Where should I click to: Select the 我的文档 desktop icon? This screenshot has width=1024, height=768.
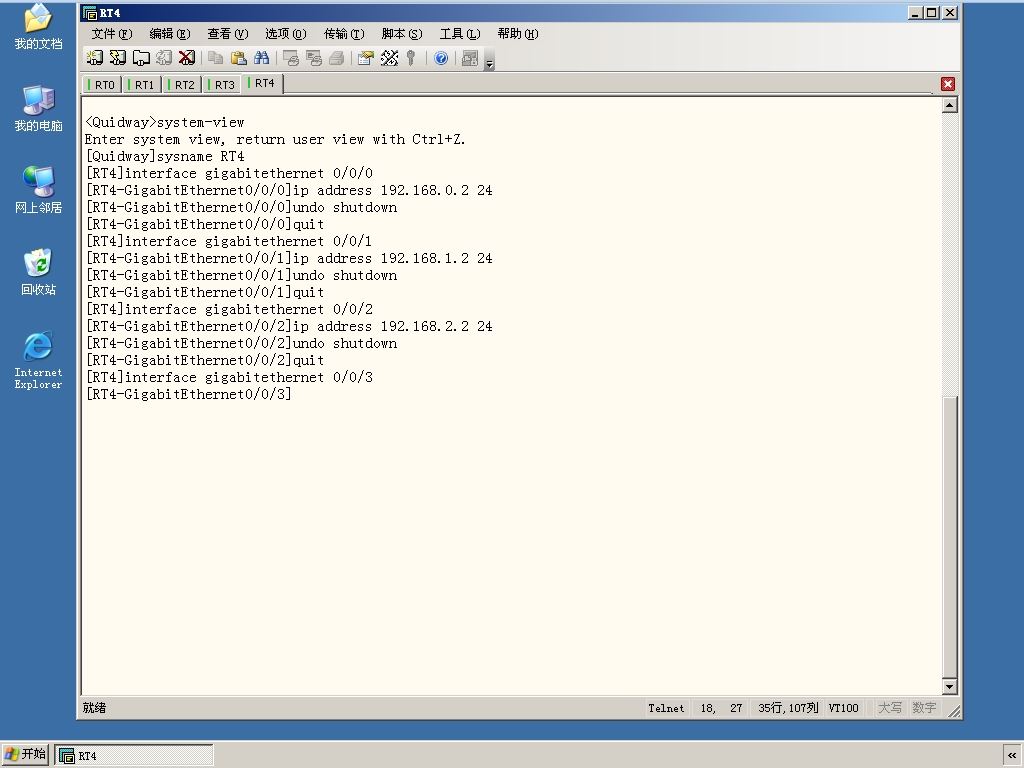[39, 27]
